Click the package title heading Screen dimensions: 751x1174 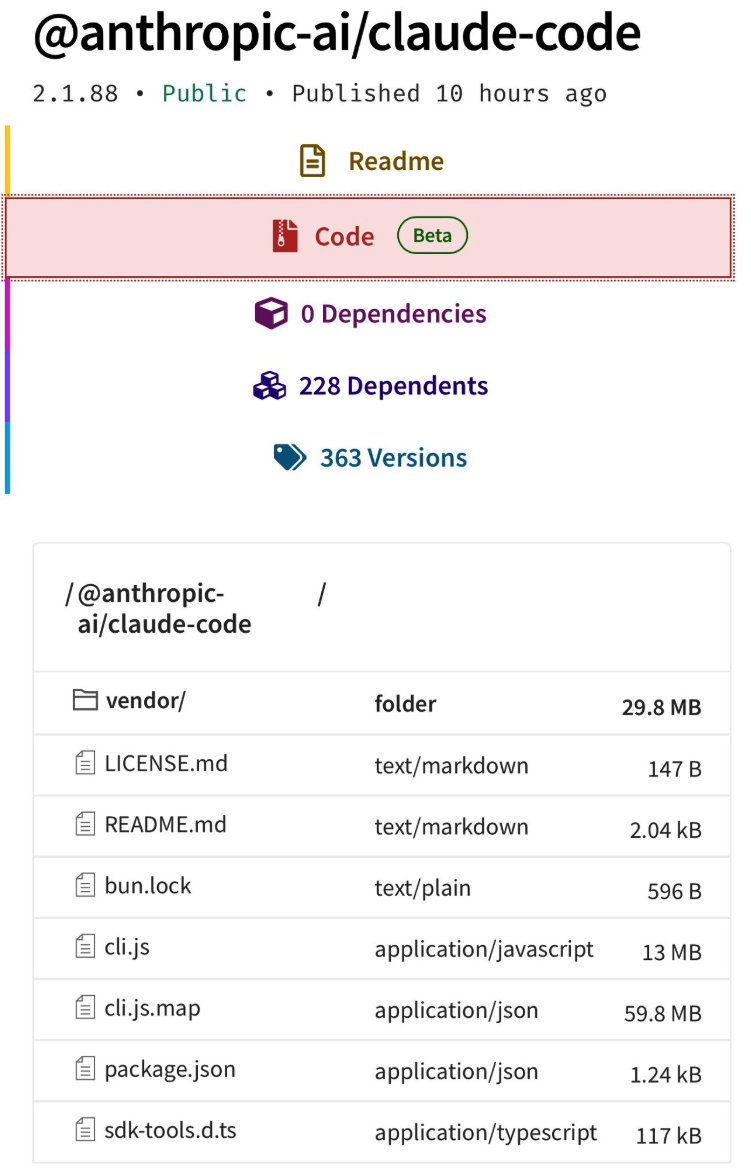pos(337,33)
